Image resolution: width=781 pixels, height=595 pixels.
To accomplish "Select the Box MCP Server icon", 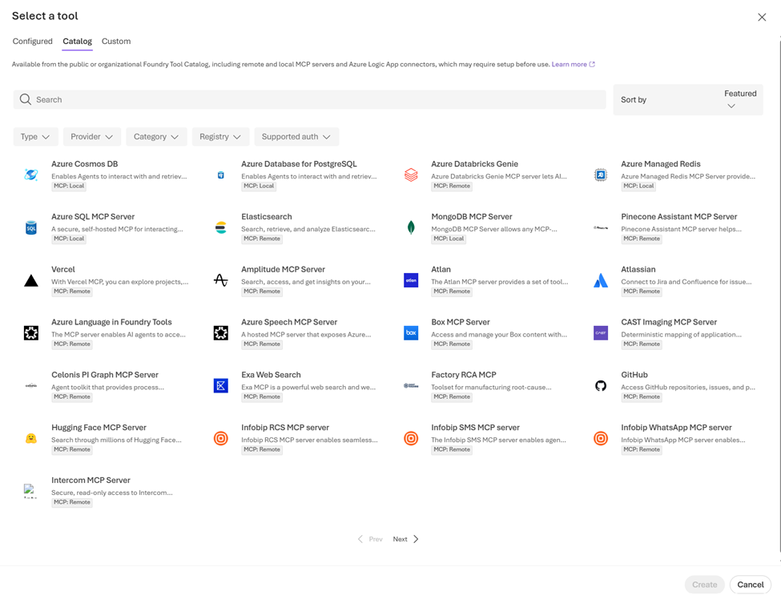I will click(411, 333).
